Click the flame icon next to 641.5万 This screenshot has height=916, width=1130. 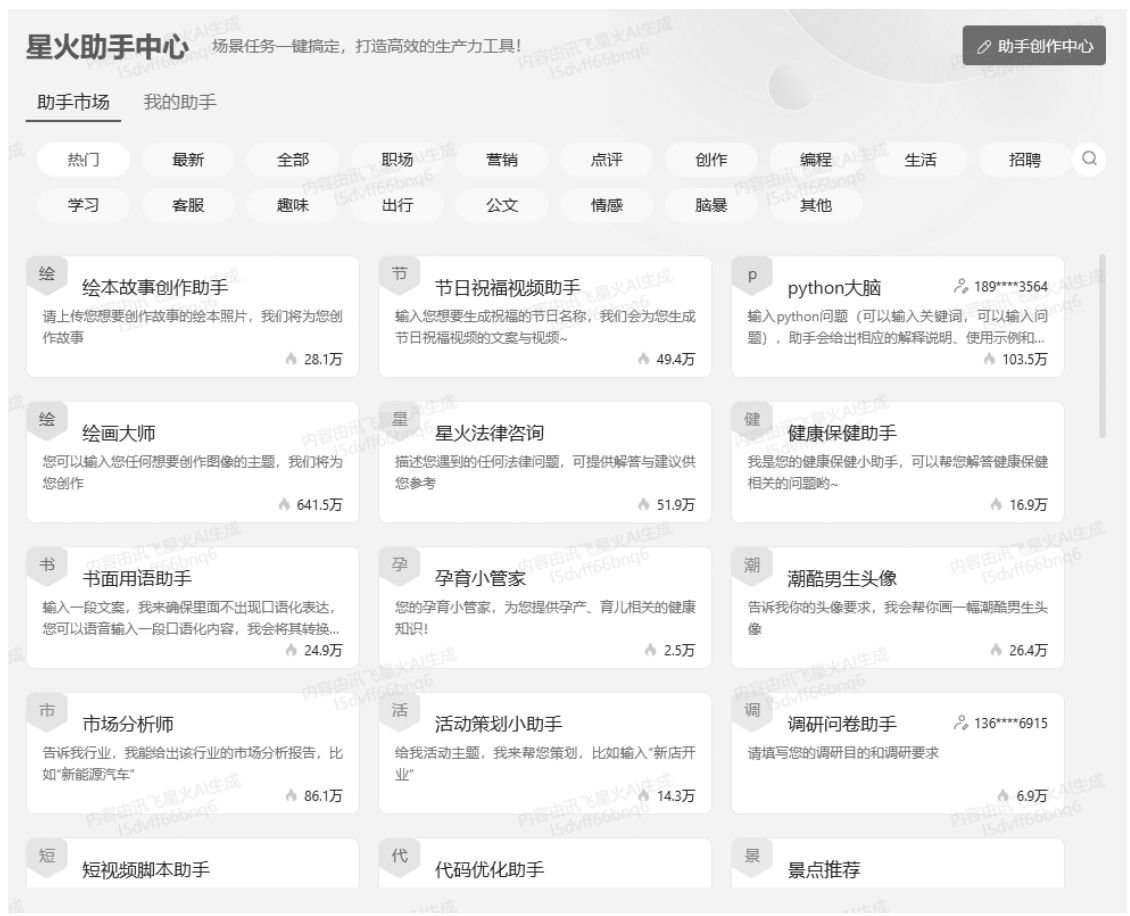click(x=285, y=504)
